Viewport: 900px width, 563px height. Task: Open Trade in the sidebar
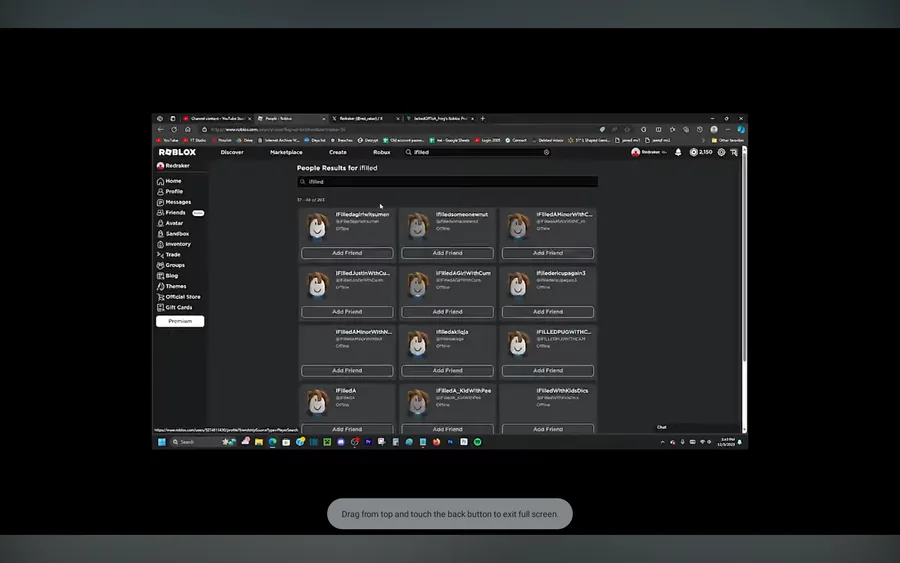[x=169, y=254]
